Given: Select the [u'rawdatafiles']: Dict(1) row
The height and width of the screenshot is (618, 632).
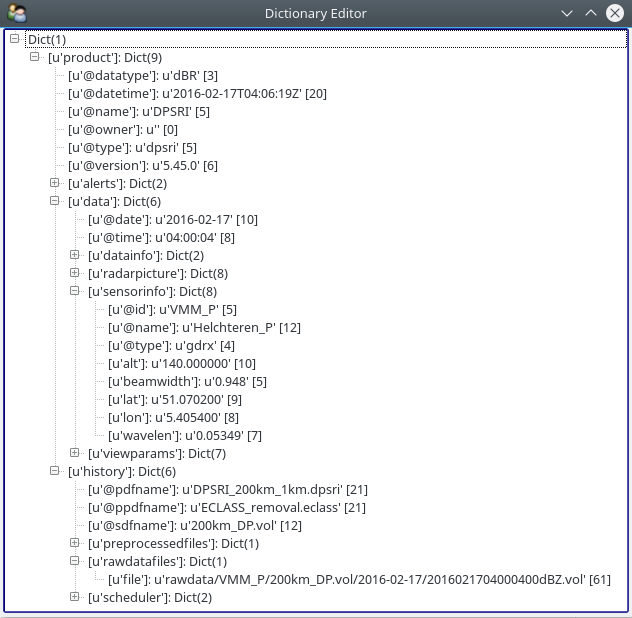Looking at the screenshot, I should 157,562.
